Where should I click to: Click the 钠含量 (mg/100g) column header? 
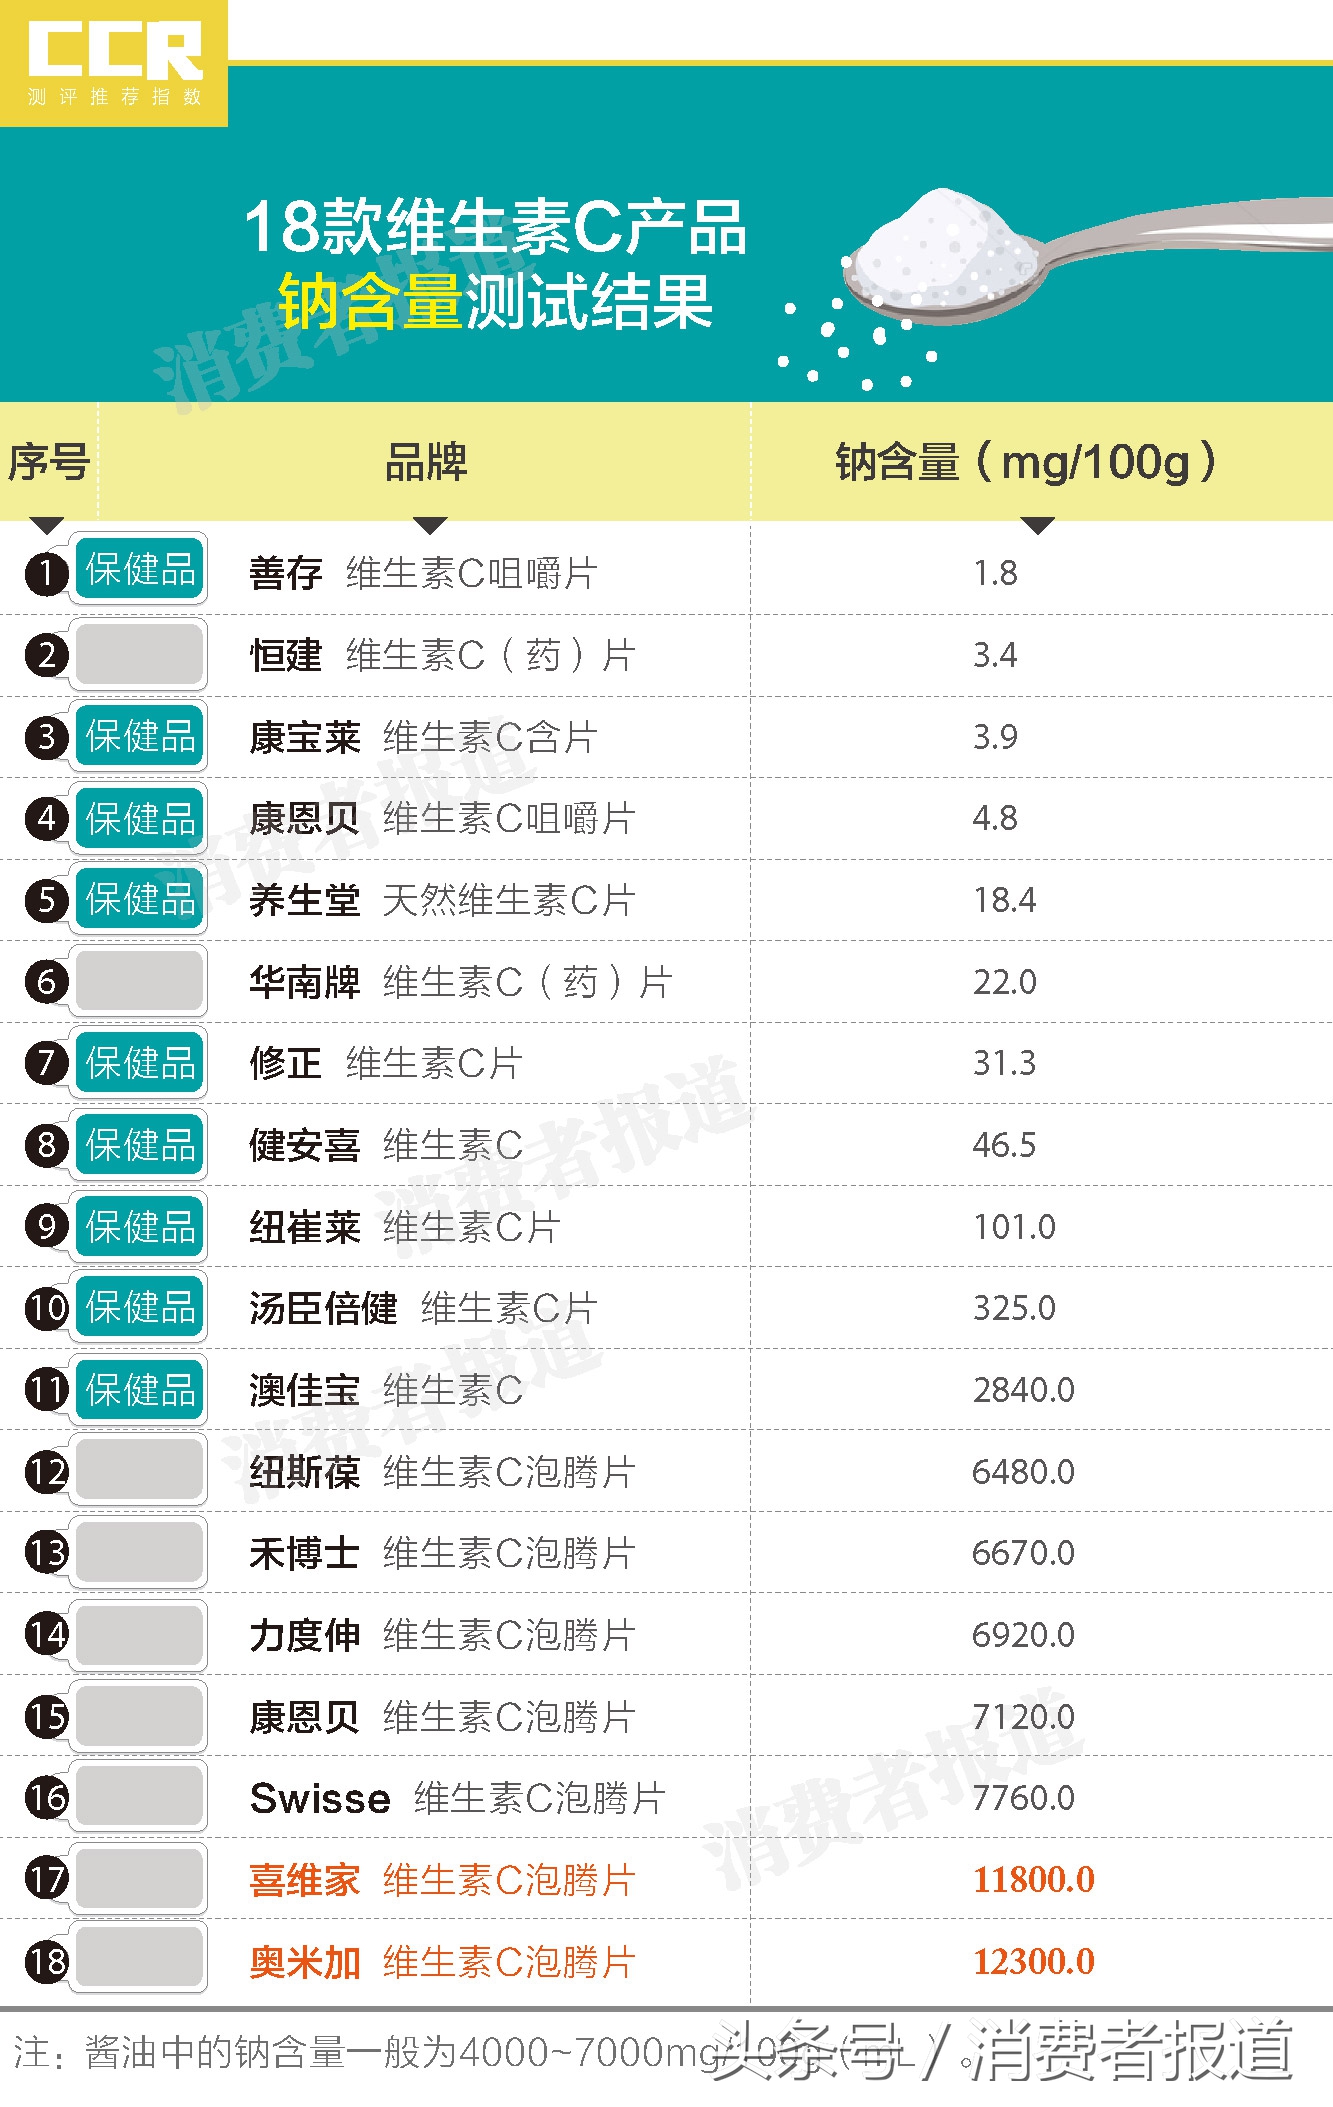(1026, 462)
